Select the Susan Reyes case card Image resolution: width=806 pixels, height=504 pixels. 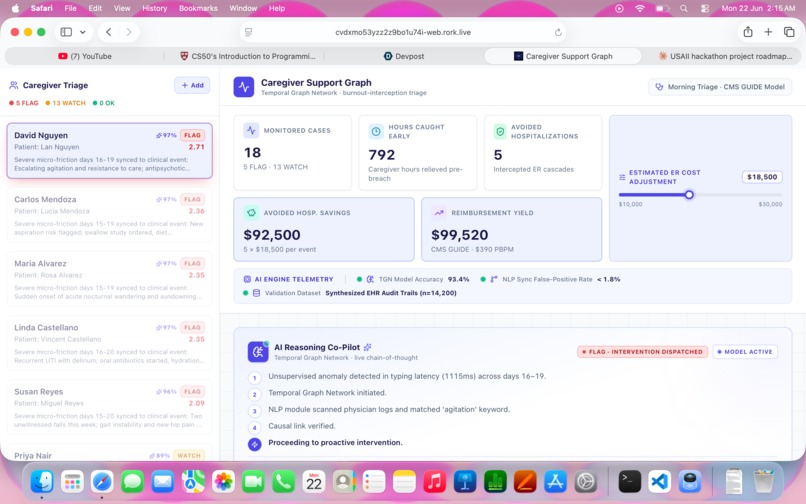[x=109, y=407]
